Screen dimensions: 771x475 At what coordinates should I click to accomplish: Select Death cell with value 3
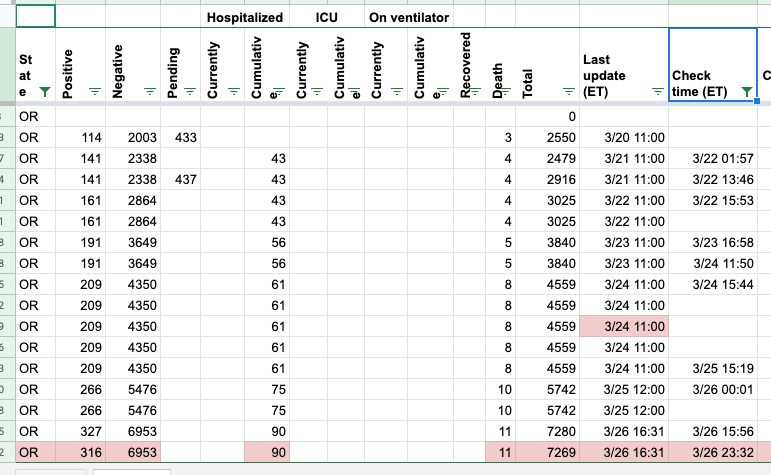[501, 138]
